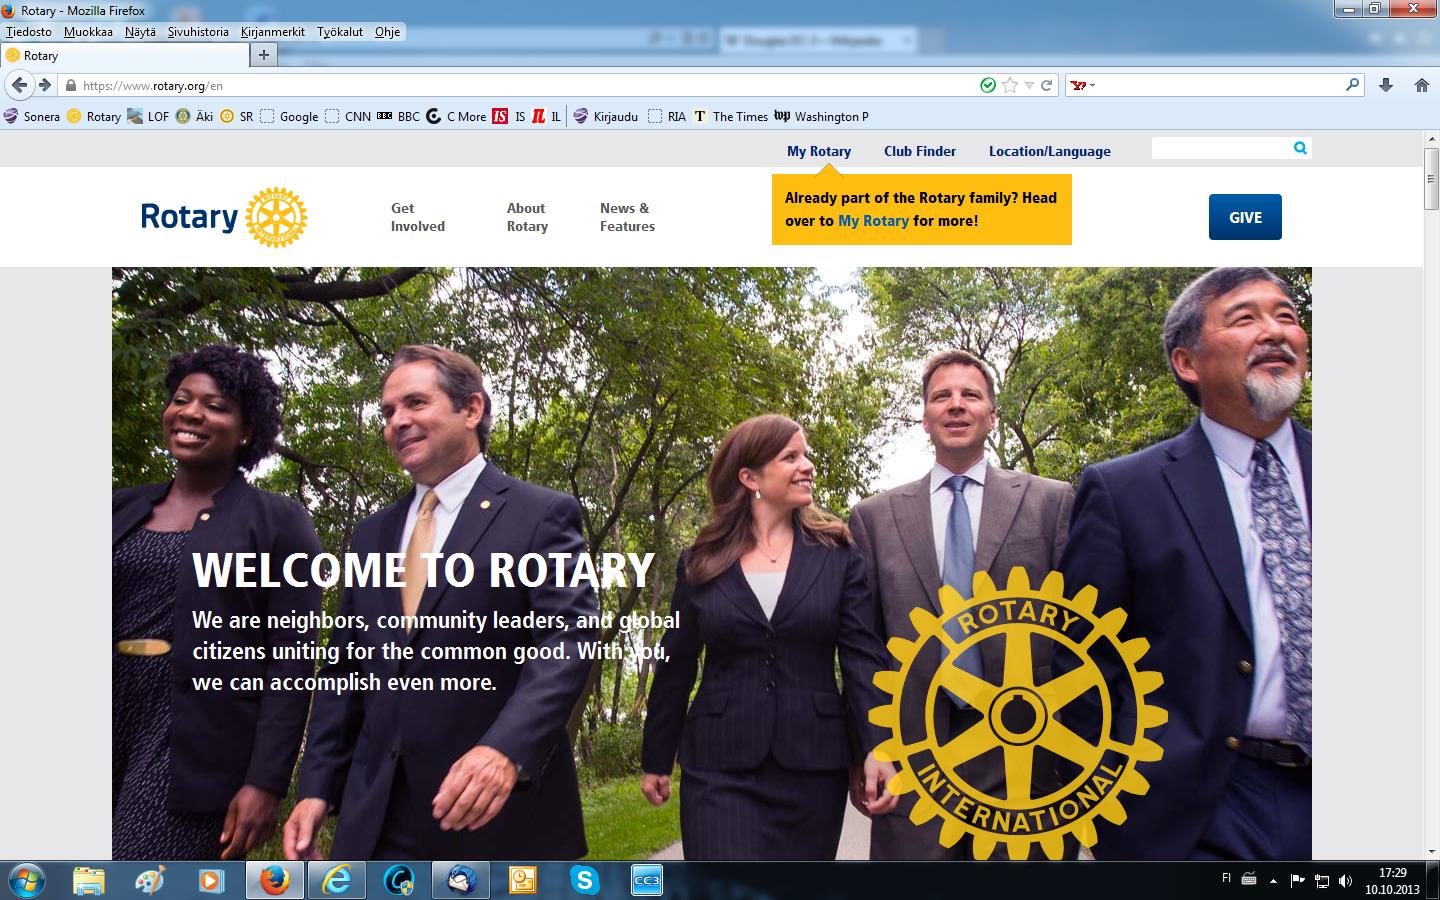The image size is (1440, 900).
Task: Open Thunderbird mail from the taskbar
Action: (461, 880)
